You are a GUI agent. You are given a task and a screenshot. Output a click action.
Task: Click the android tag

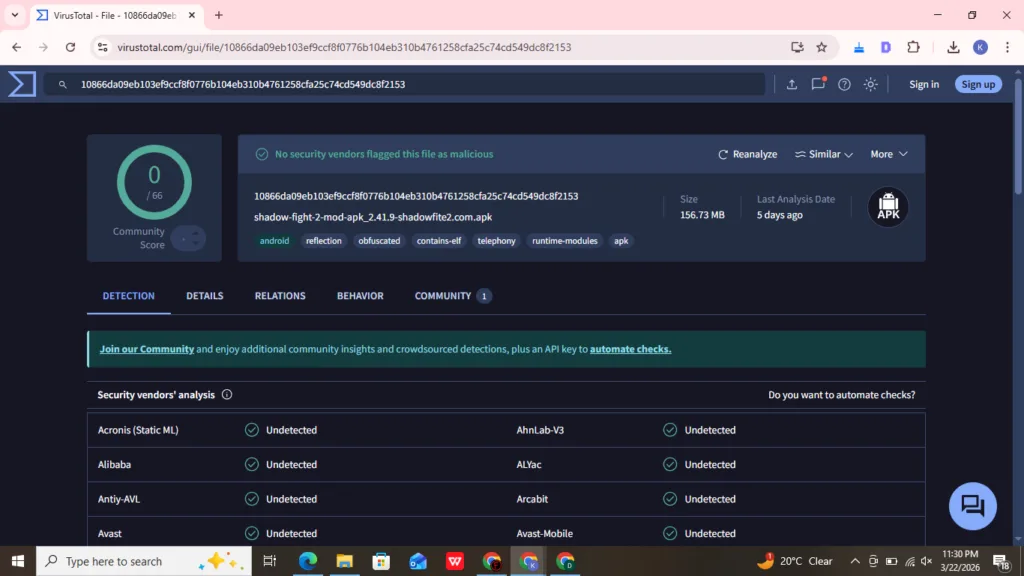coord(274,241)
